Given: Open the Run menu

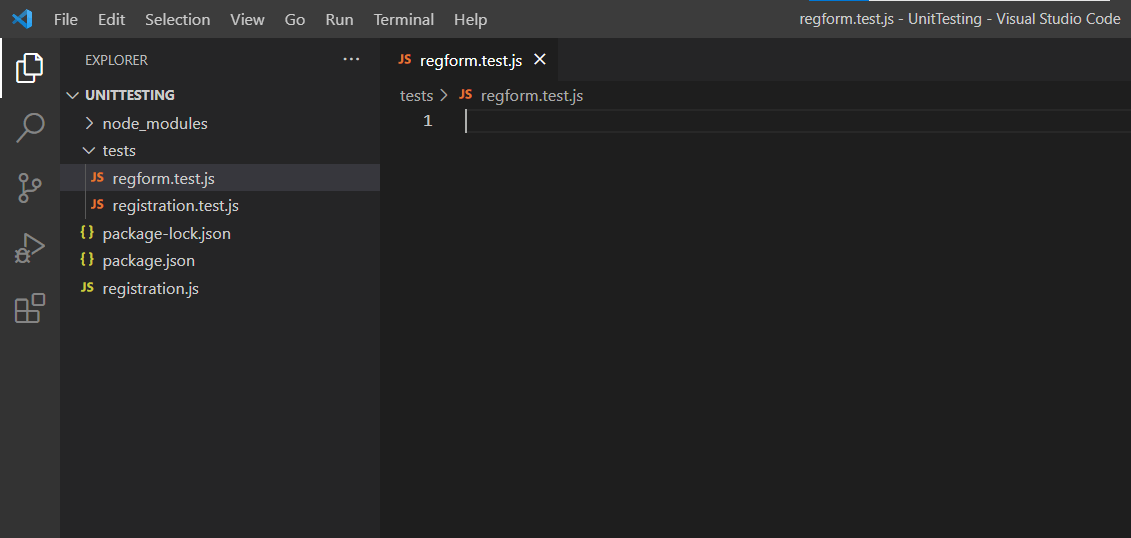Looking at the screenshot, I should (x=339, y=19).
